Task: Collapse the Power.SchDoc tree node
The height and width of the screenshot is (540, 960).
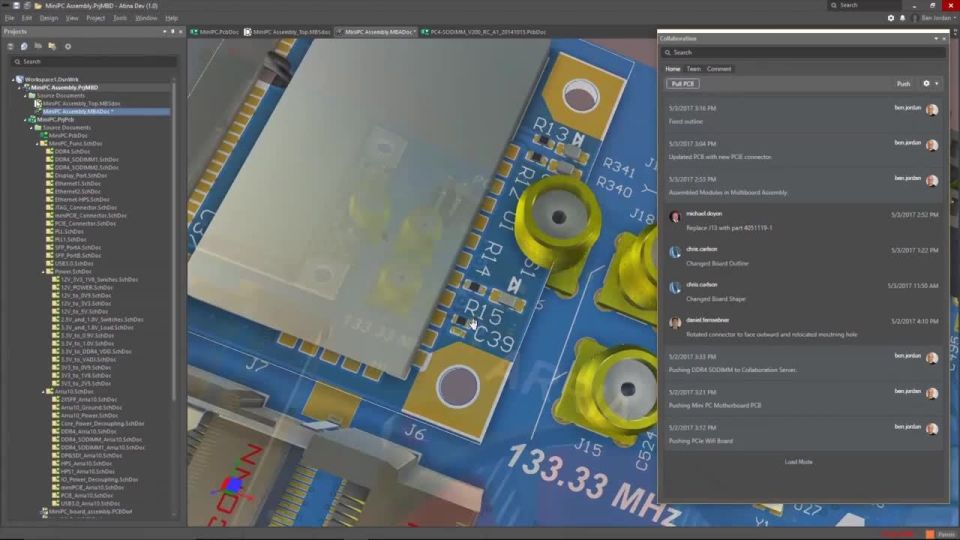Action: click(x=43, y=272)
